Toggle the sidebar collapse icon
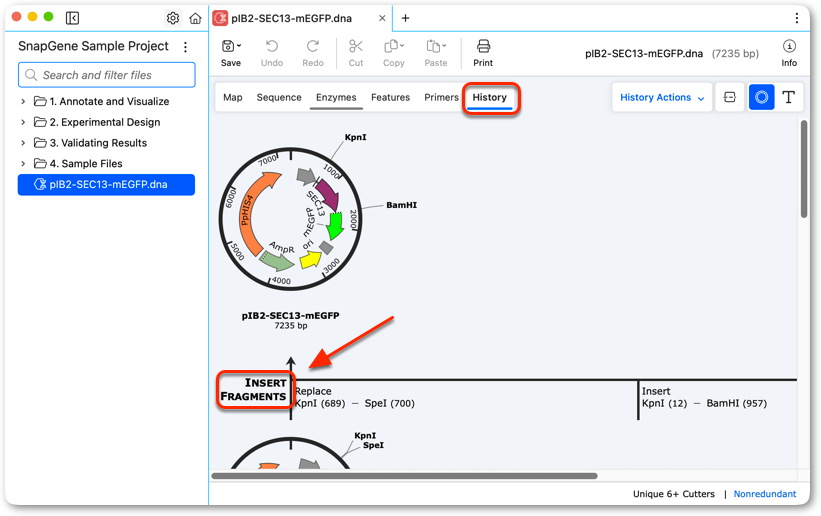This screenshot has height=516, width=821. pyautogui.click(x=72, y=18)
